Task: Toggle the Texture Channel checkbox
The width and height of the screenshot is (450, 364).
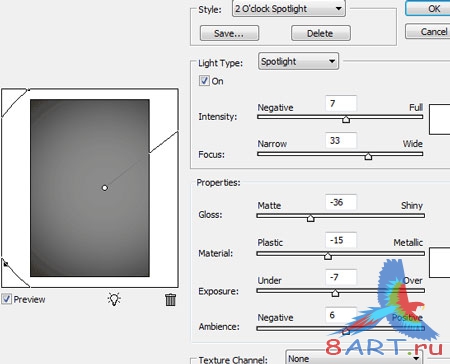Action: click(x=193, y=360)
